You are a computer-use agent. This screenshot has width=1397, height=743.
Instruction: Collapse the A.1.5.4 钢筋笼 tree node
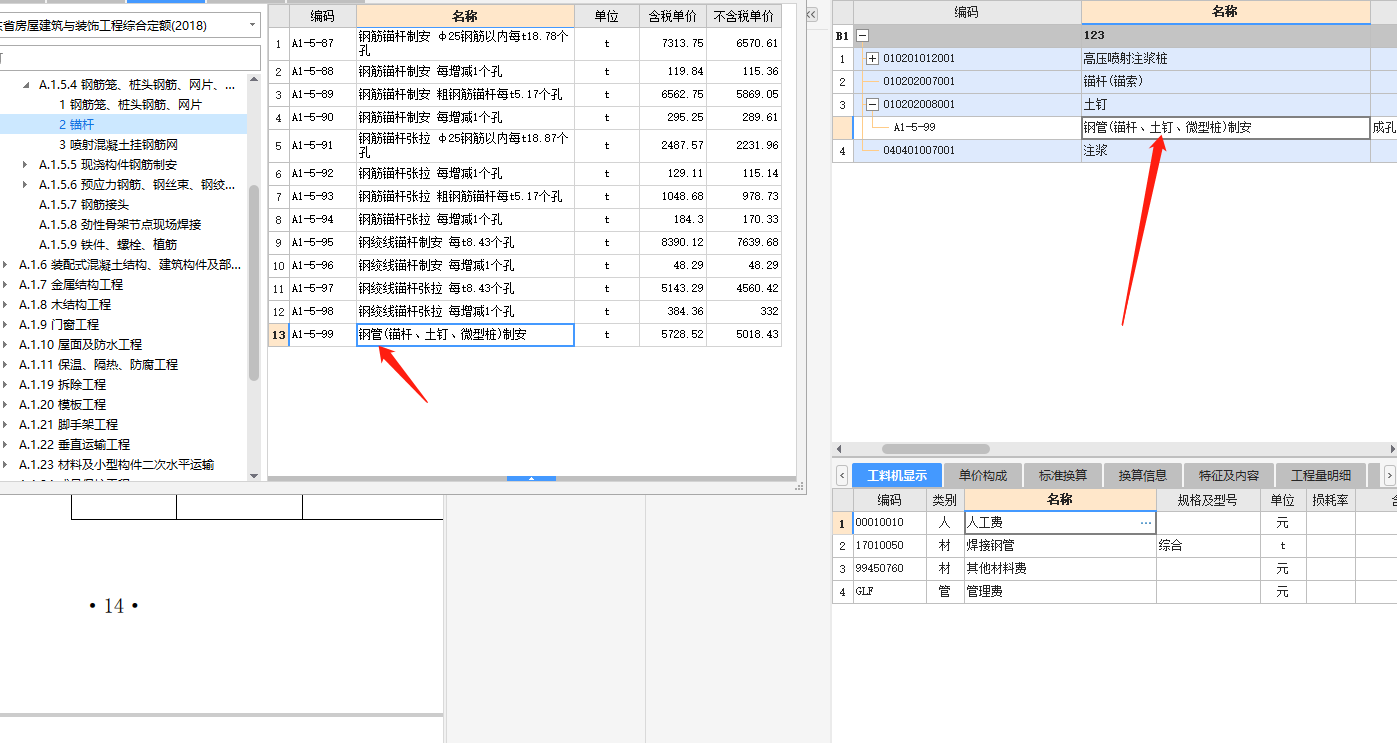[26, 85]
